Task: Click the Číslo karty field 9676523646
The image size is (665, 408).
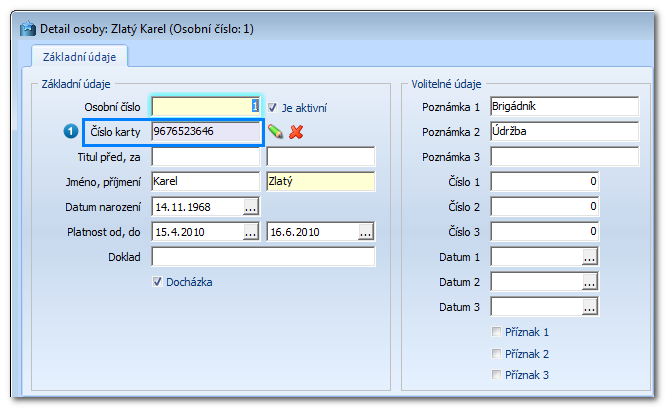Action: coord(206,131)
